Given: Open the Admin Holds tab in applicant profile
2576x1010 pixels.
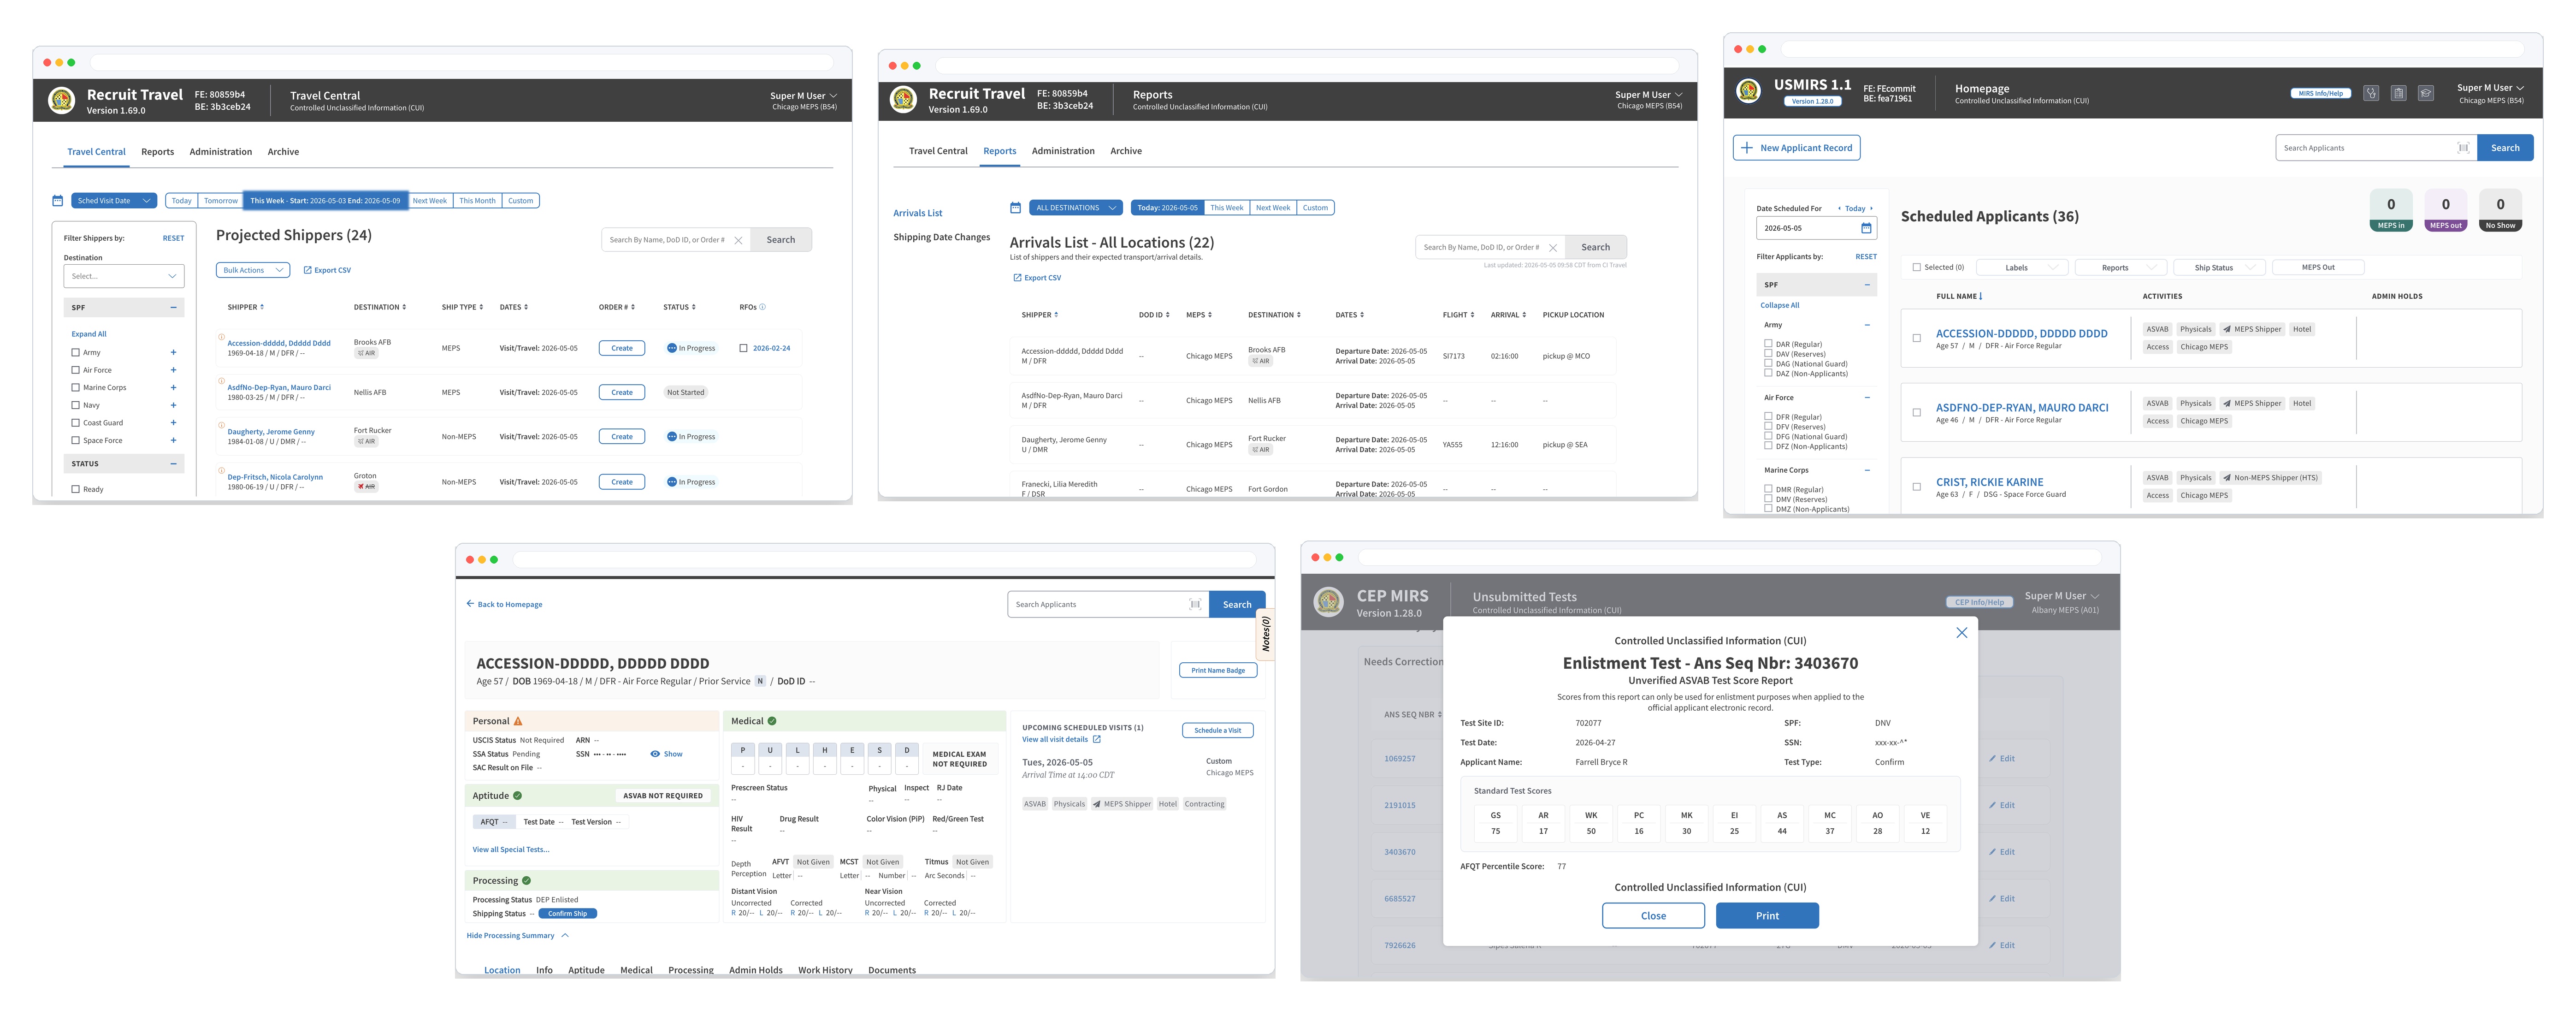Looking at the screenshot, I should click(x=756, y=970).
